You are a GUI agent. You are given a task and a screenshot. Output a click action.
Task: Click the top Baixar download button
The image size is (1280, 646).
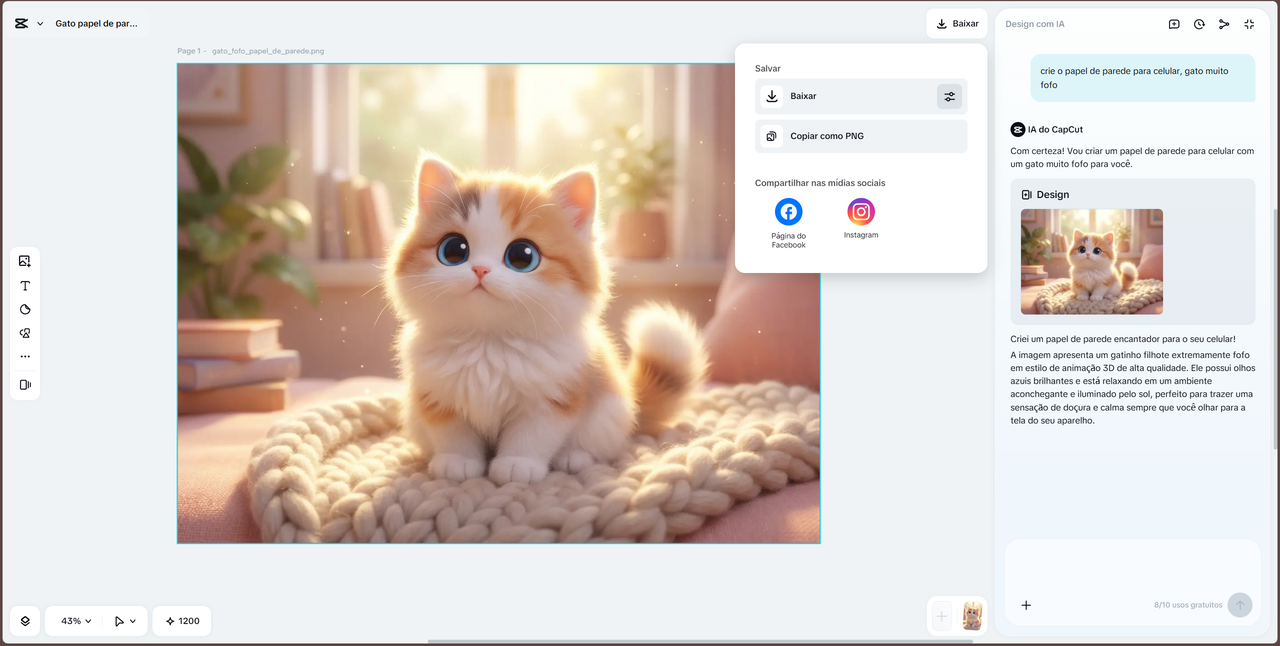click(x=957, y=23)
